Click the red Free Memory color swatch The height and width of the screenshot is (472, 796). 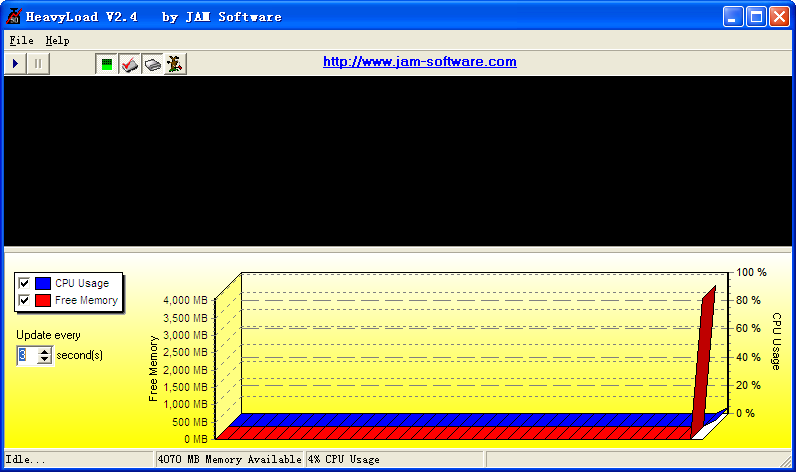[x=43, y=300]
